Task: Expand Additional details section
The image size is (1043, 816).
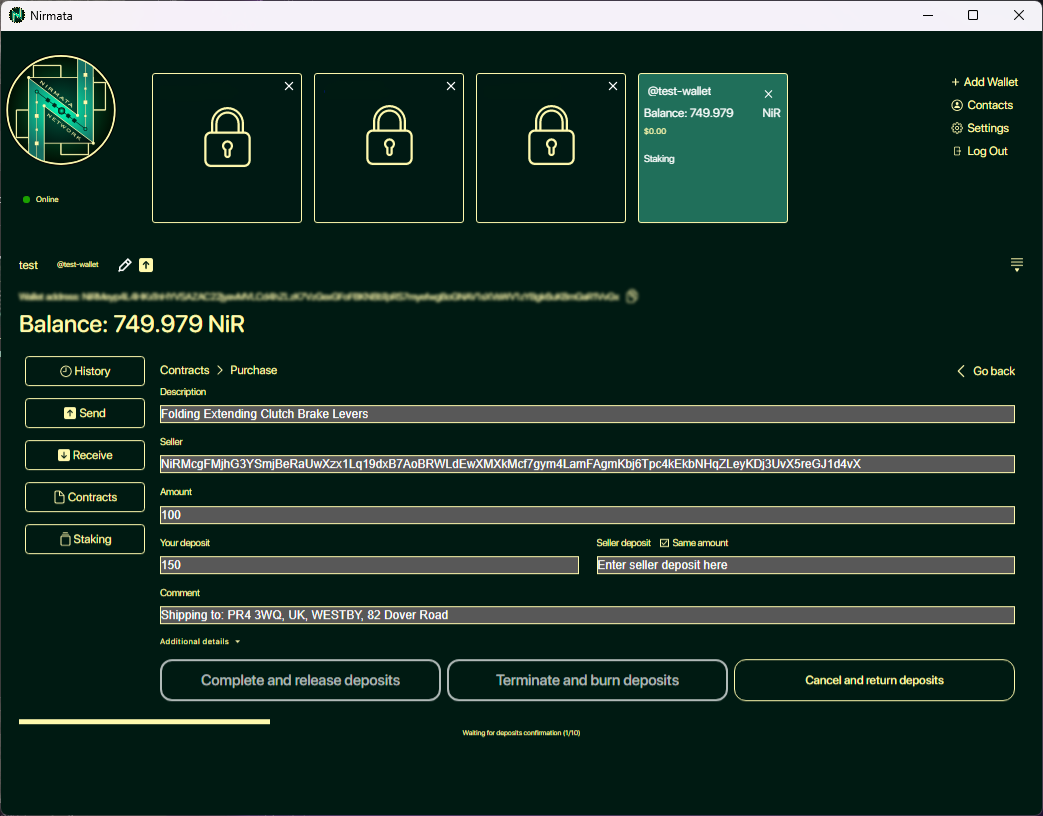Action: click(200, 642)
